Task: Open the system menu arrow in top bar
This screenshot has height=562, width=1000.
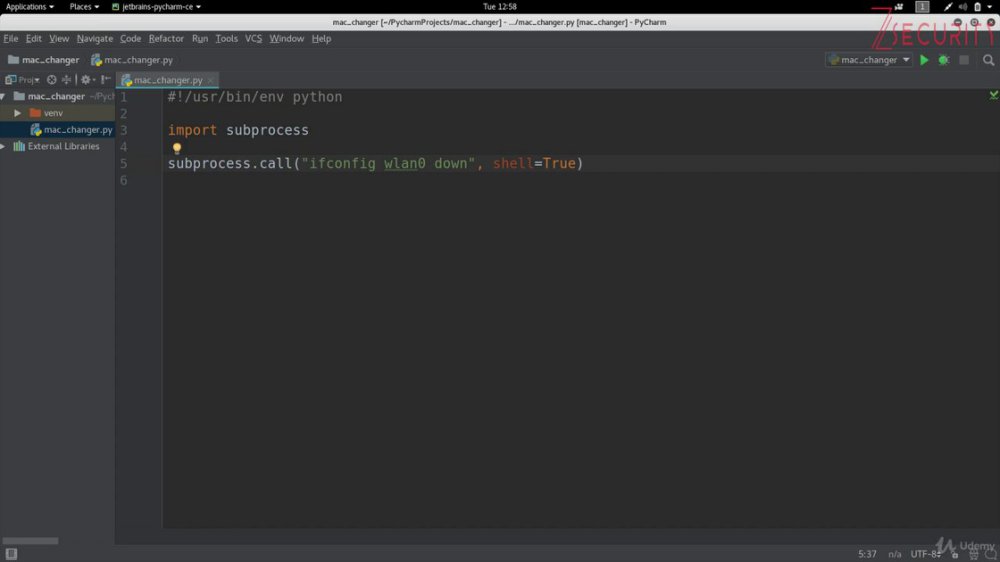Action: [990, 6]
